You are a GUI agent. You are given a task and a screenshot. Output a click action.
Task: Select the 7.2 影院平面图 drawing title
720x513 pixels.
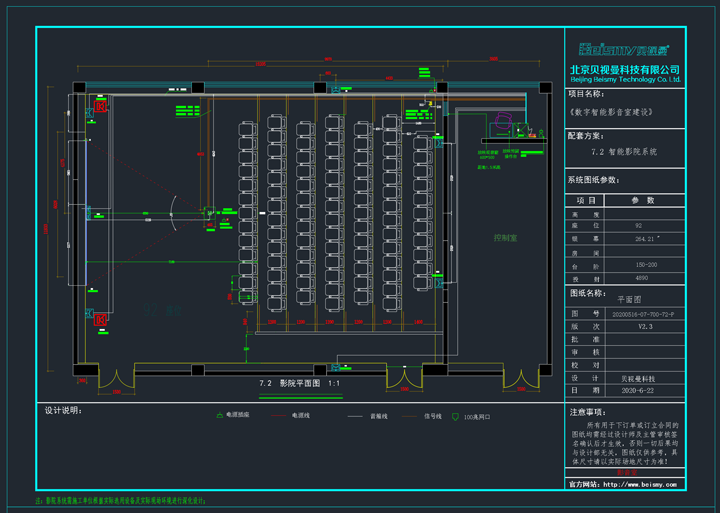click(299, 383)
